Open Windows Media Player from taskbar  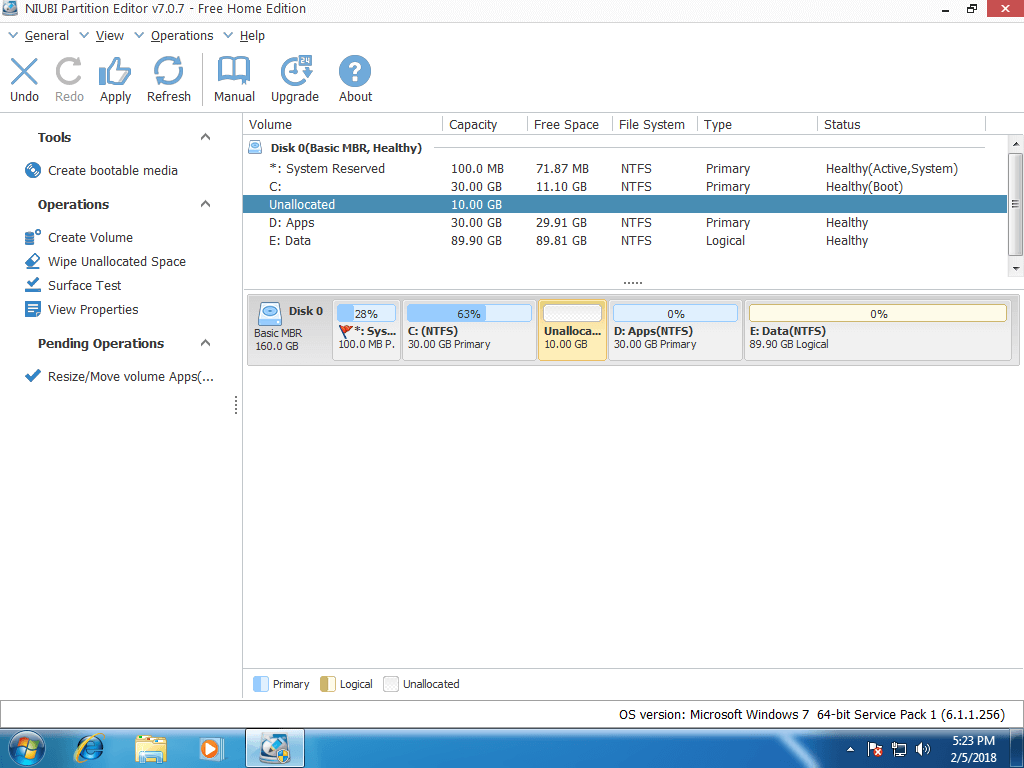[211, 748]
